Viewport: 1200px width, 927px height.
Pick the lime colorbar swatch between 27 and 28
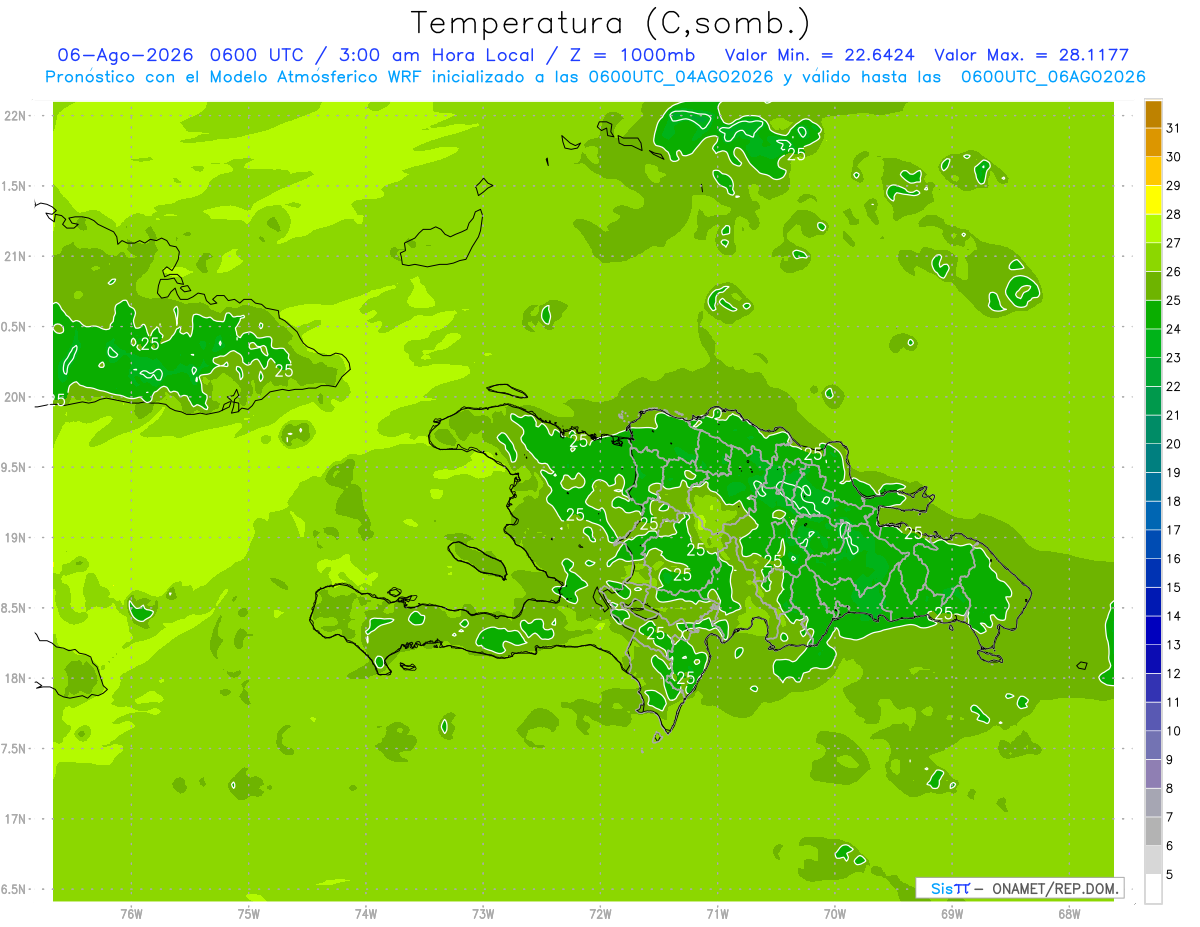click(1153, 229)
